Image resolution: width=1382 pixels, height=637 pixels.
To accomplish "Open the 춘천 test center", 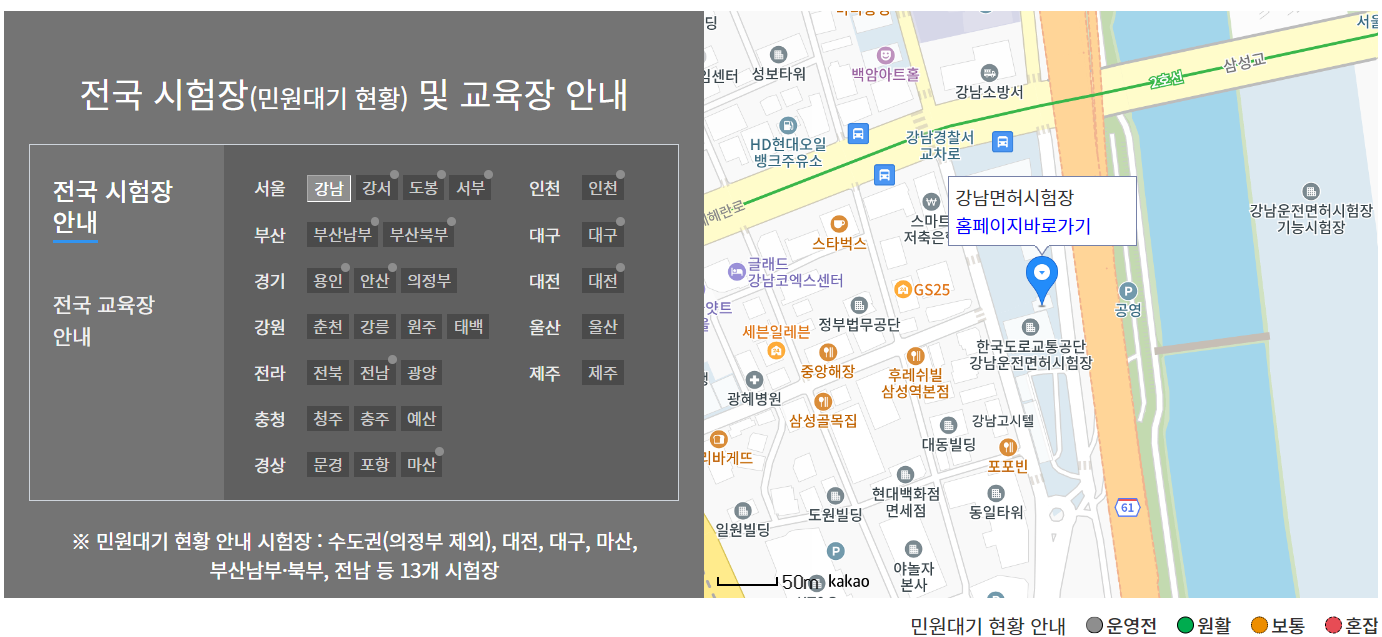I will 328,327.
